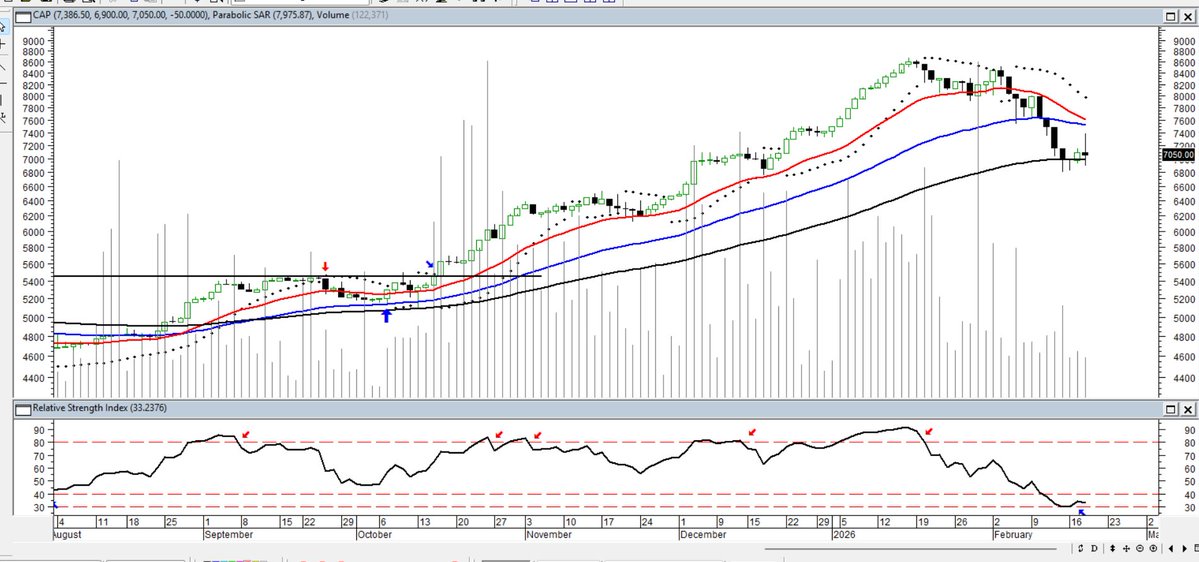Click the September label on date axis

point(229,534)
